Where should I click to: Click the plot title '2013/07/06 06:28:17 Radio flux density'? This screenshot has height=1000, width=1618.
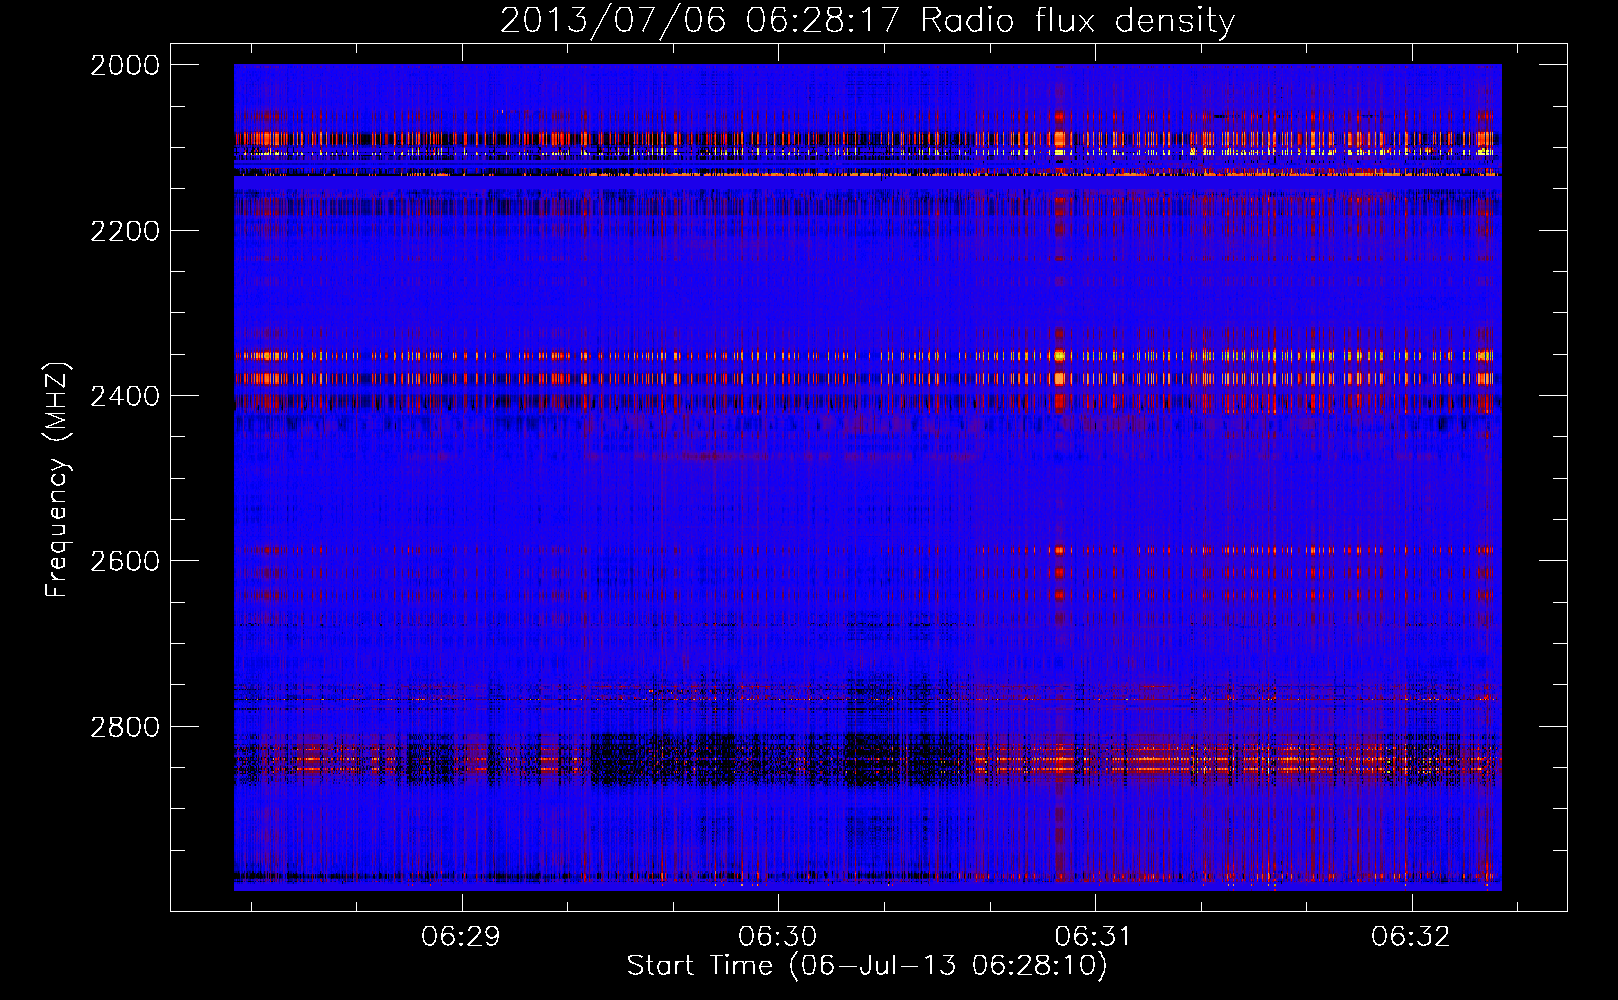(867, 20)
